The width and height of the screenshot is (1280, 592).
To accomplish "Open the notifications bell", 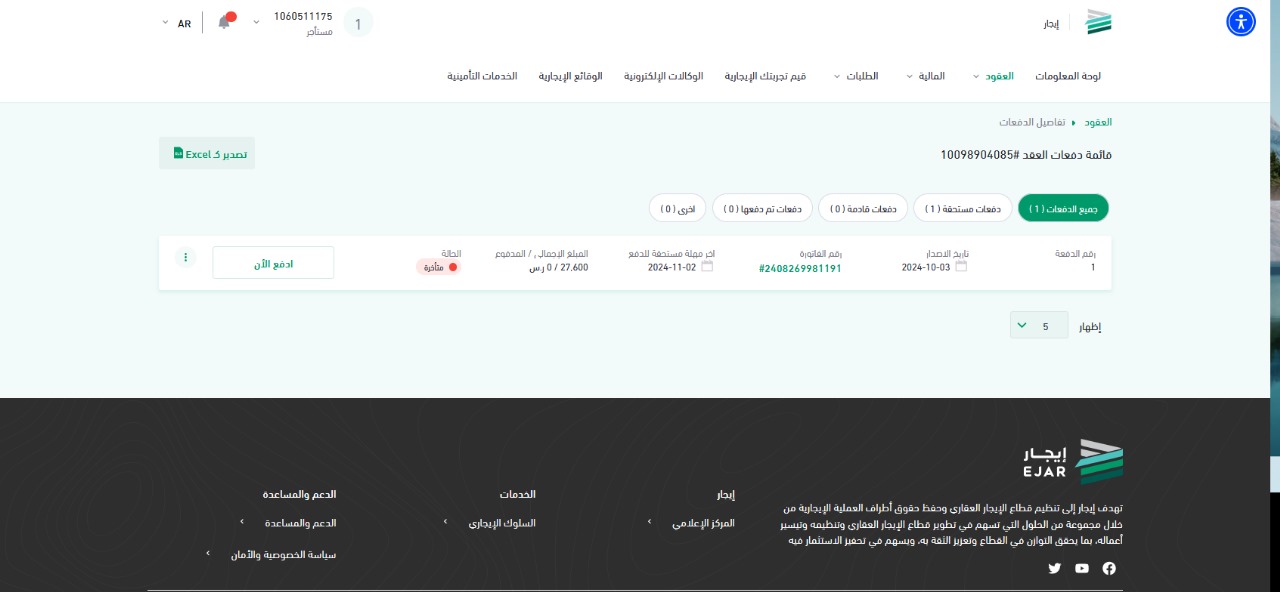I will coord(225,22).
